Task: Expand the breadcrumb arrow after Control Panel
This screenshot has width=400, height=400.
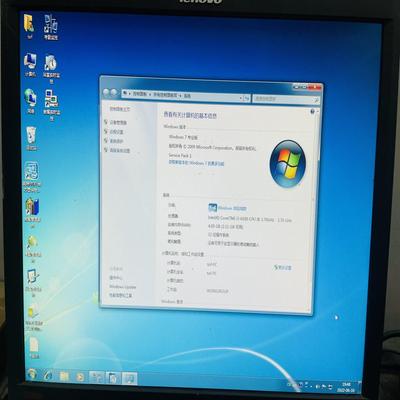Action: point(150,95)
